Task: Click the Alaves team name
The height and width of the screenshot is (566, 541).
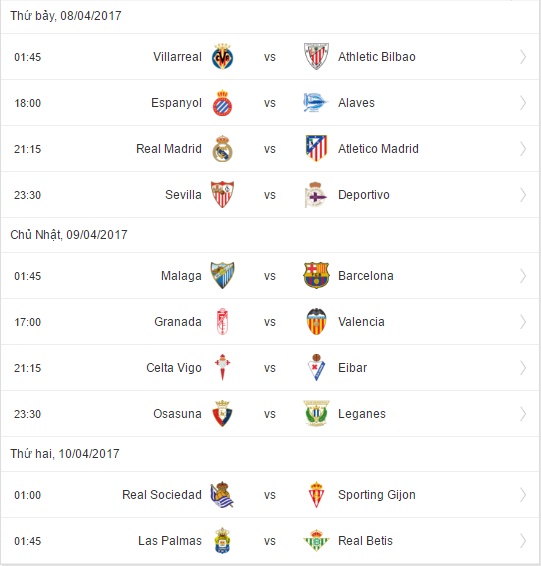Action: click(356, 103)
